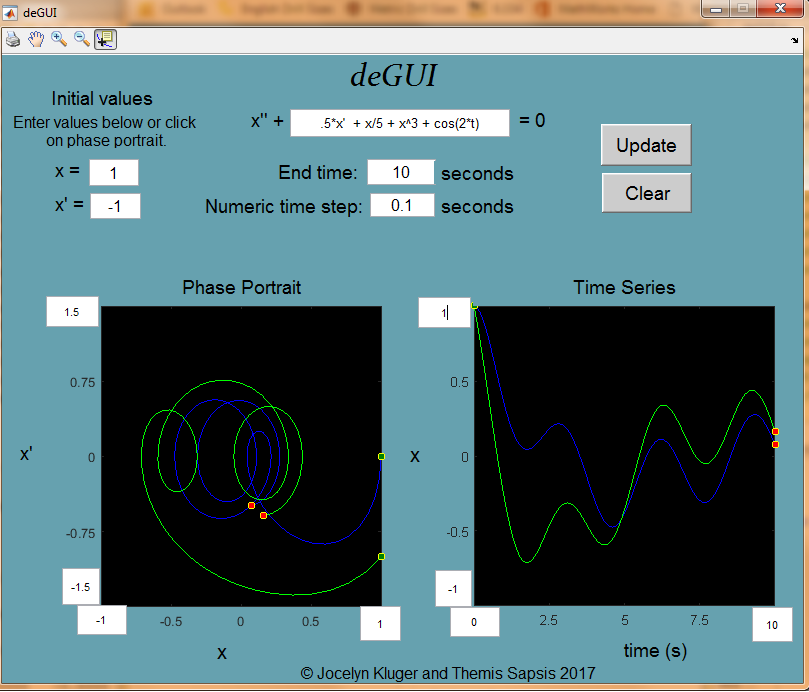Click the MATLAB logo in title bar
Screen dimensions: 809x692
click(11, 9)
